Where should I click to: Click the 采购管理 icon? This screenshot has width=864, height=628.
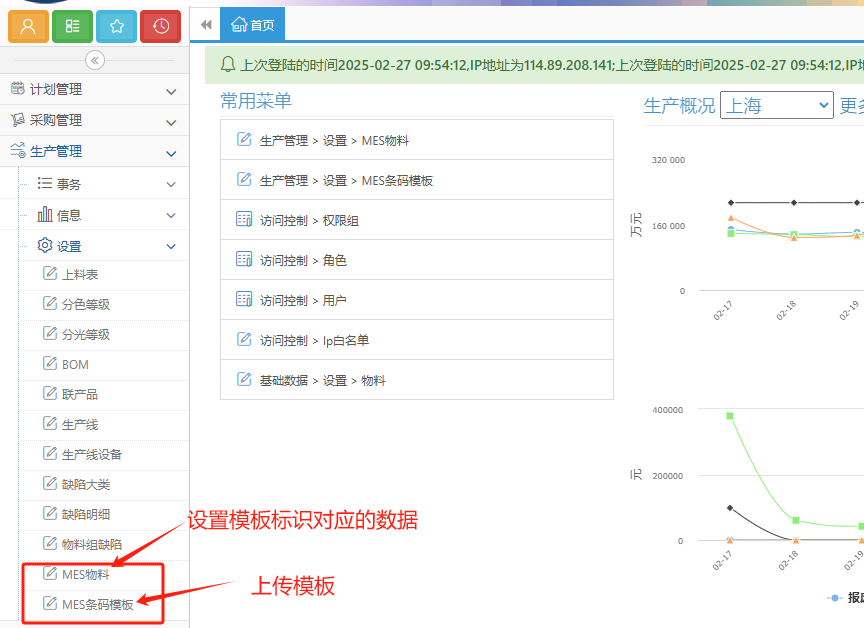(18, 119)
